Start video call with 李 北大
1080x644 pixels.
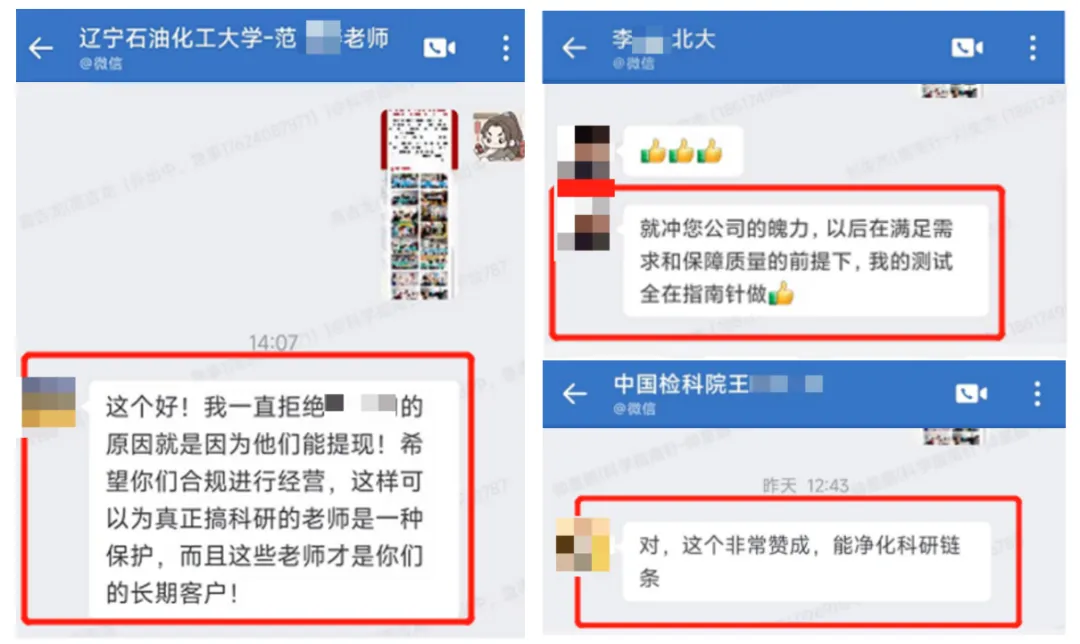[x=967, y=48]
